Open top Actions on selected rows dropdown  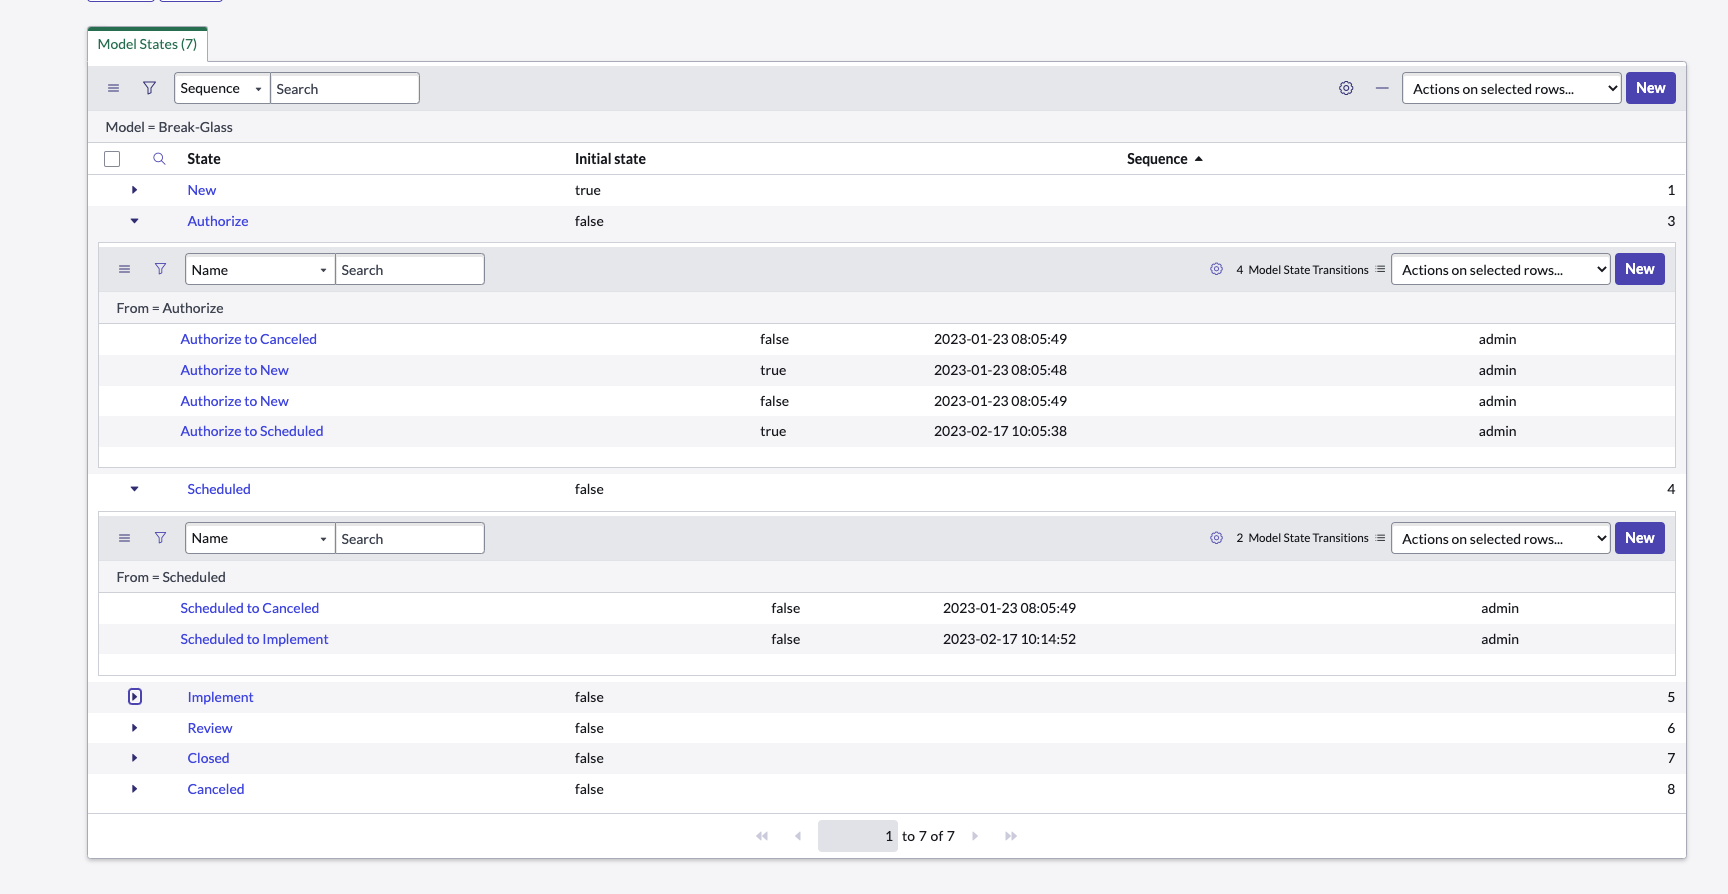1510,88
